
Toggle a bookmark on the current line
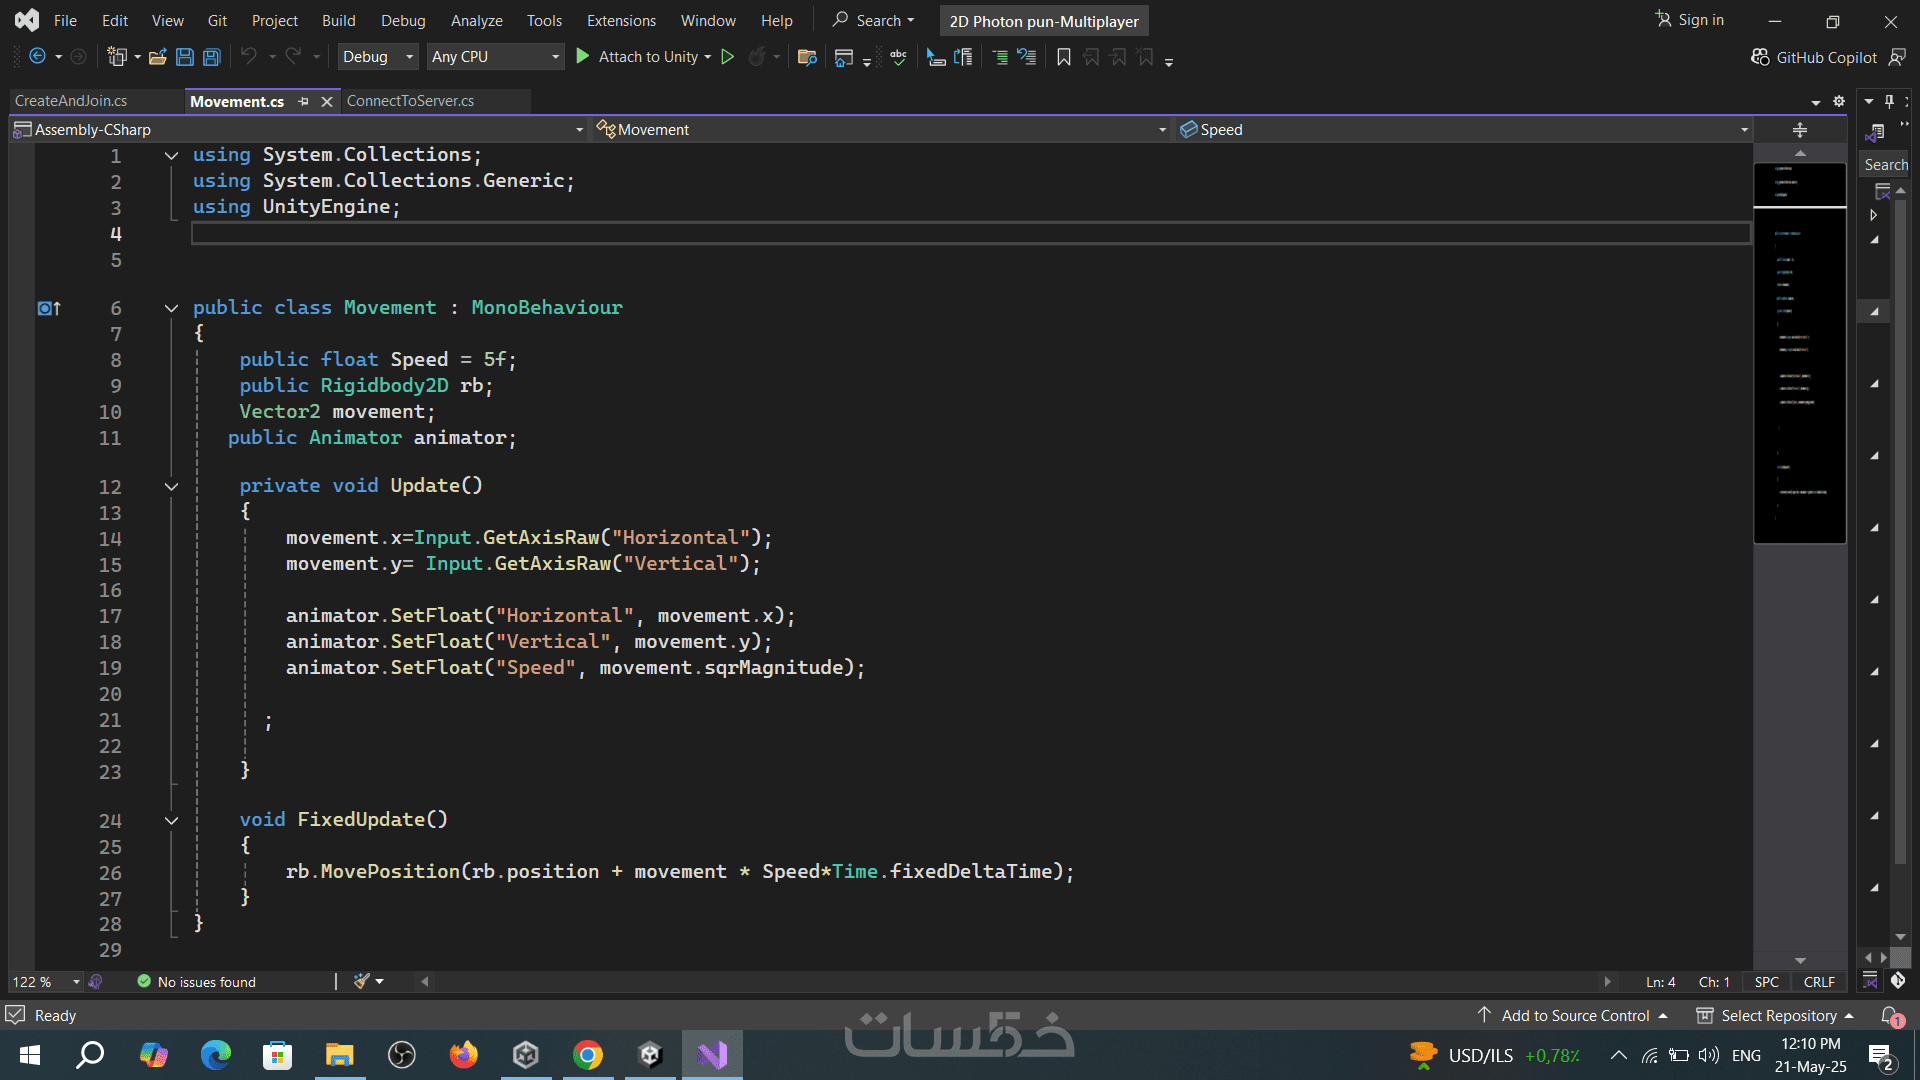1064,57
